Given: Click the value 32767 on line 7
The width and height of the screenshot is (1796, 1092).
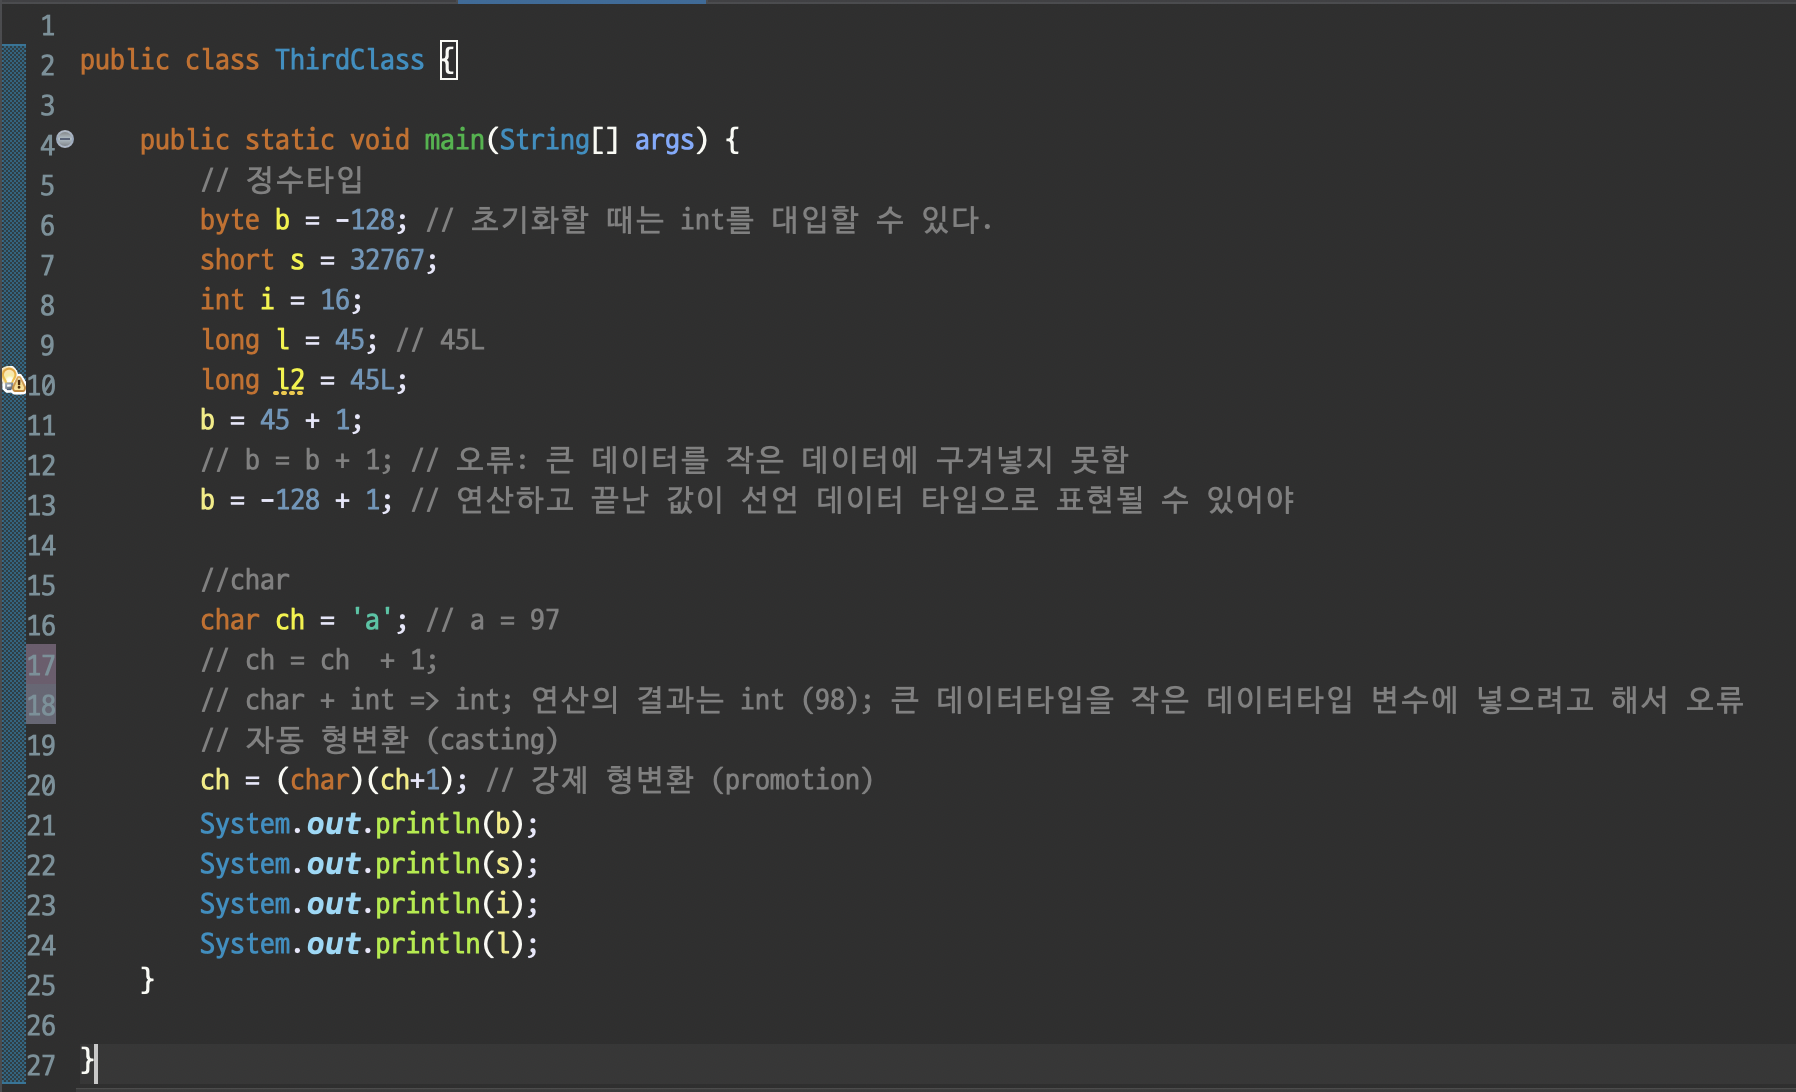Looking at the screenshot, I should (387, 260).
